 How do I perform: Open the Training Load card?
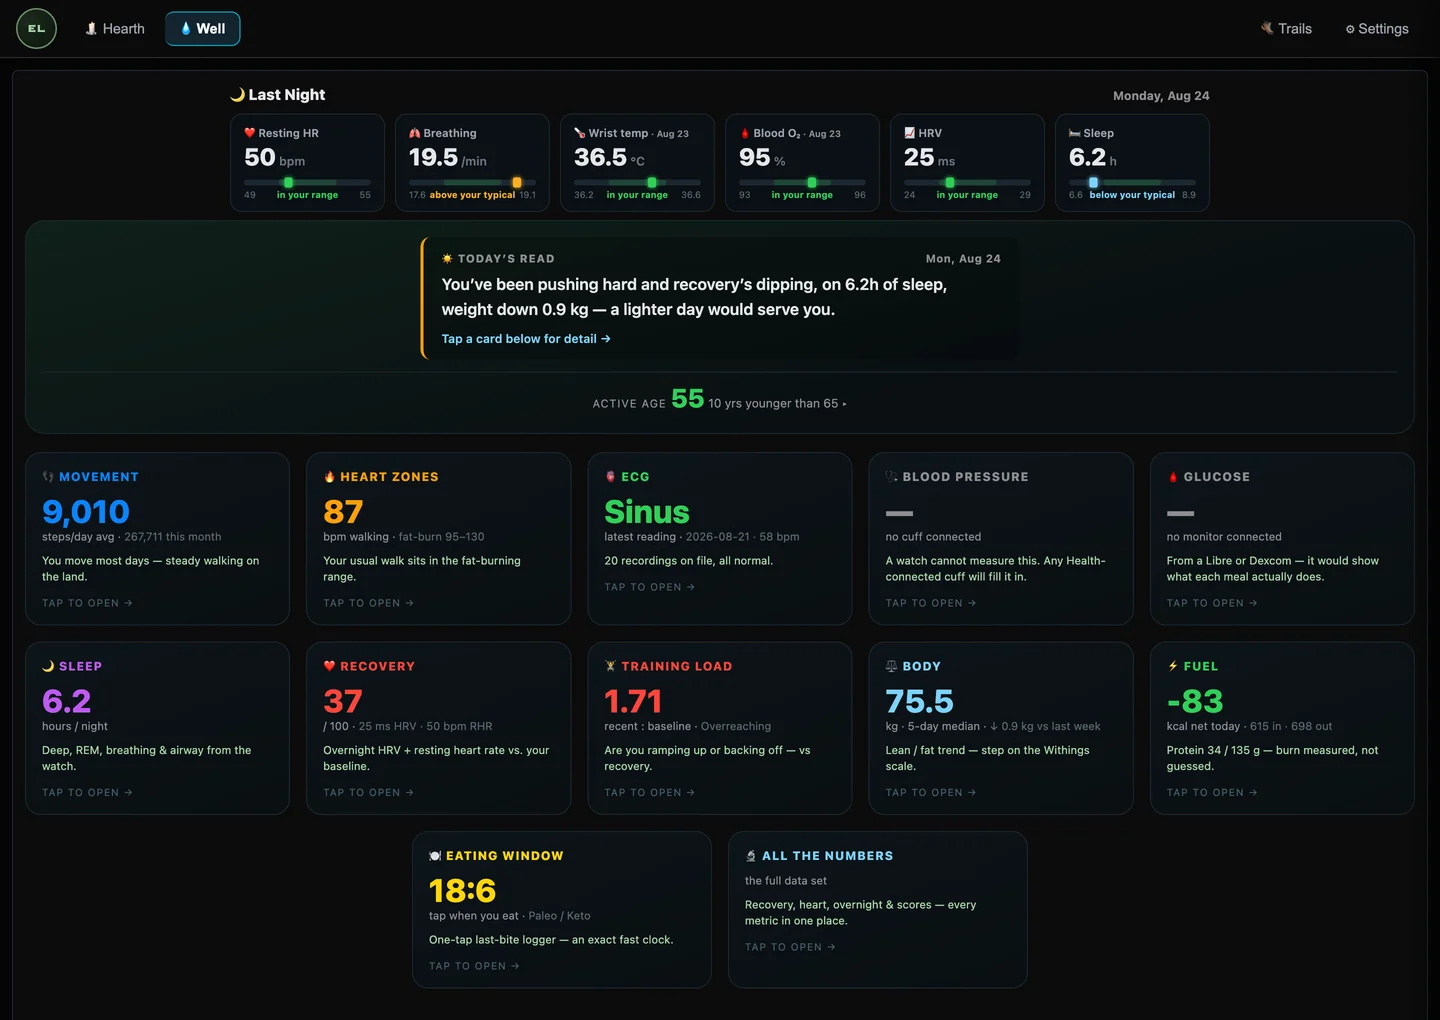720,728
